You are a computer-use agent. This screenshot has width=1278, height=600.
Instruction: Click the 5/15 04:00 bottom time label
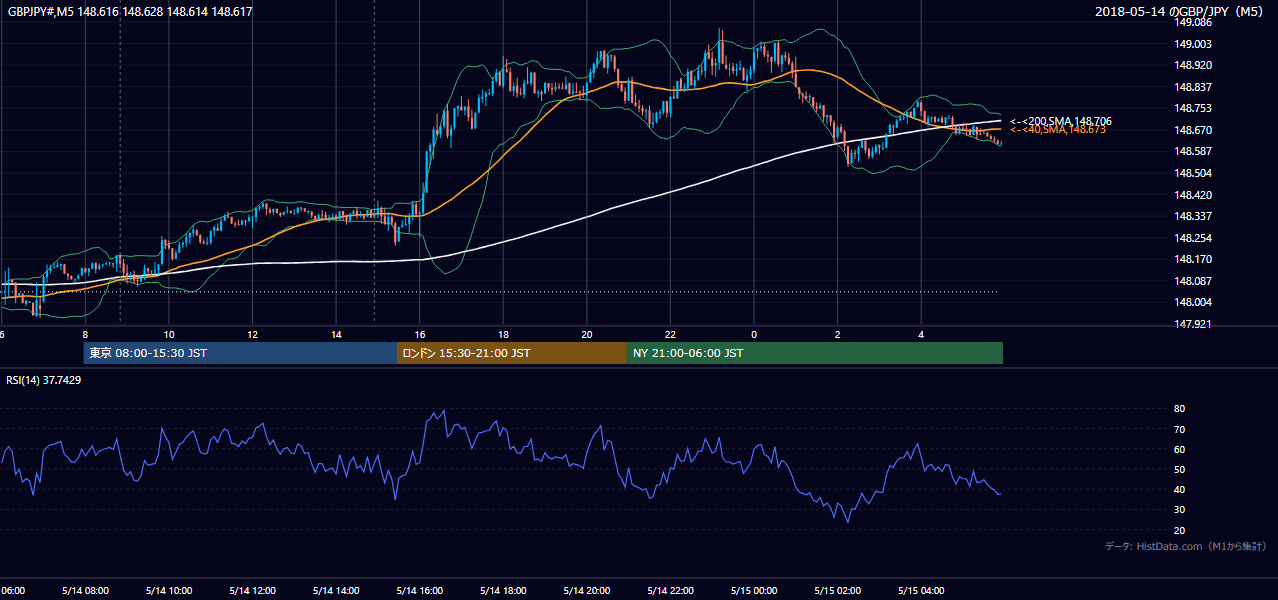[x=923, y=591]
